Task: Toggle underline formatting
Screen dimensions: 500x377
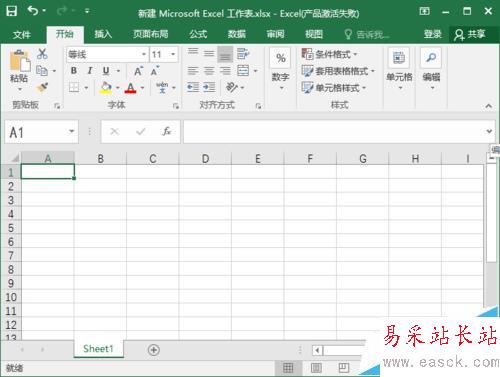Action: click(x=106, y=71)
